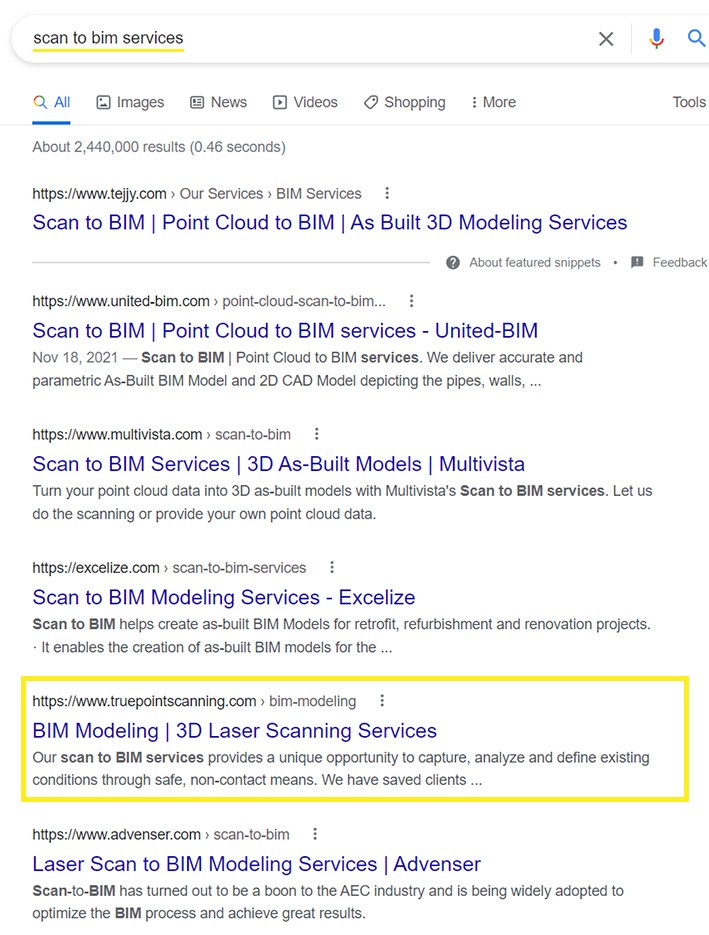
Task: Select the Shopping tab
Action: tap(404, 102)
